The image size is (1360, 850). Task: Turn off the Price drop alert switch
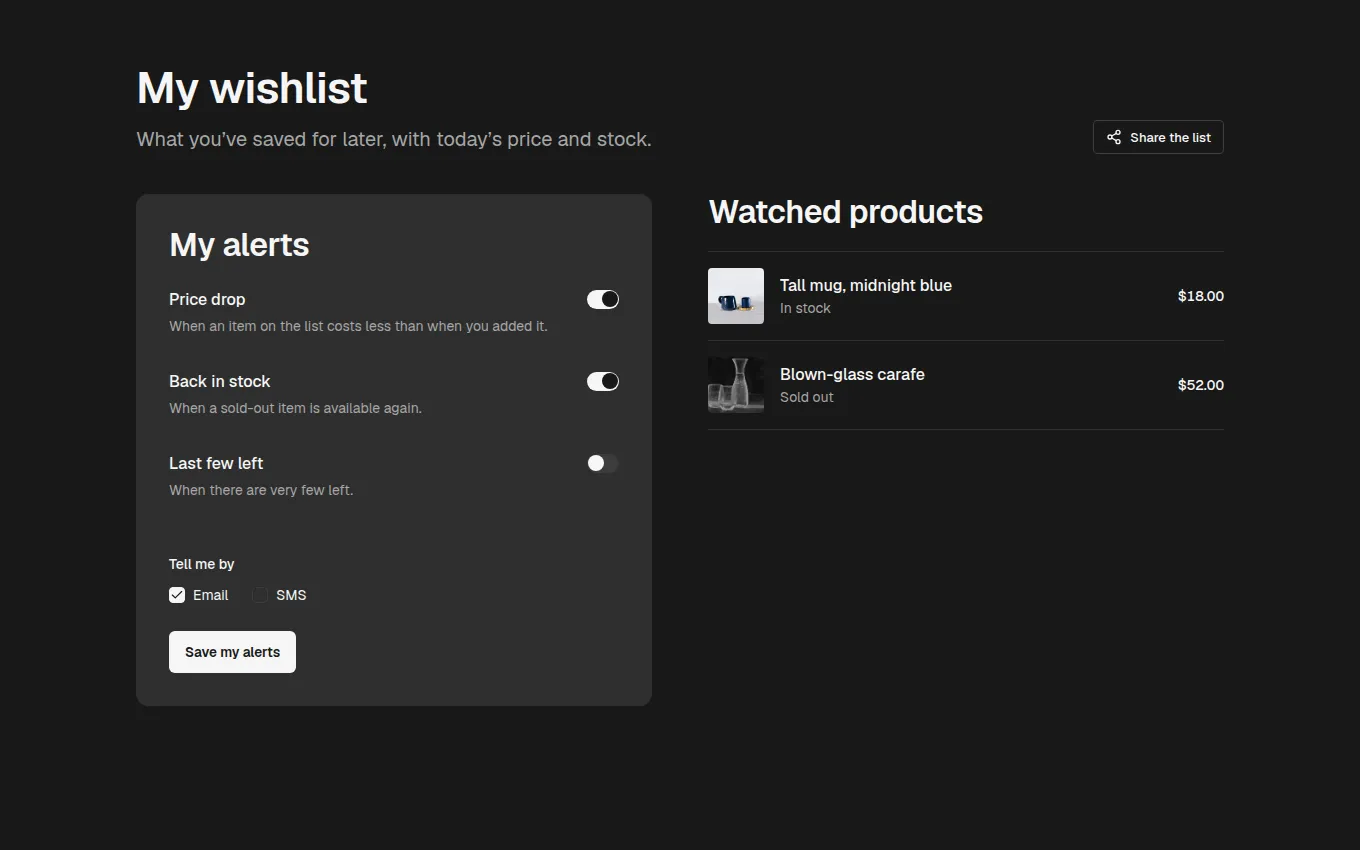pyautogui.click(x=603, y=299)
